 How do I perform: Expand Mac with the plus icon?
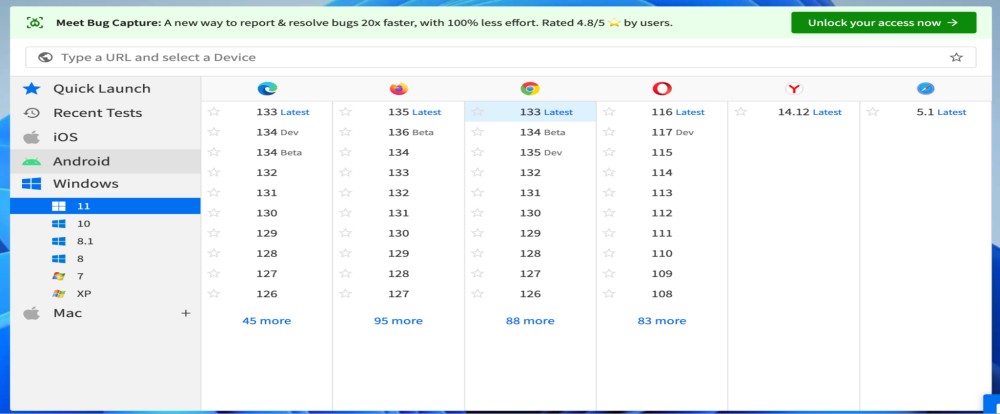(x=186, y=313)
